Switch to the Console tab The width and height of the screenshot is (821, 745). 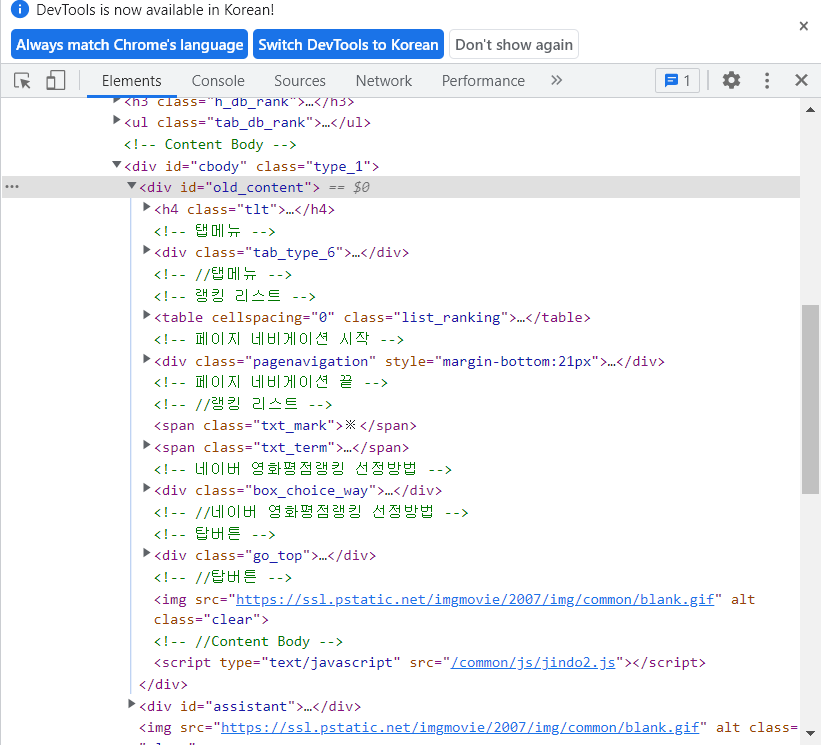[218, 81]
